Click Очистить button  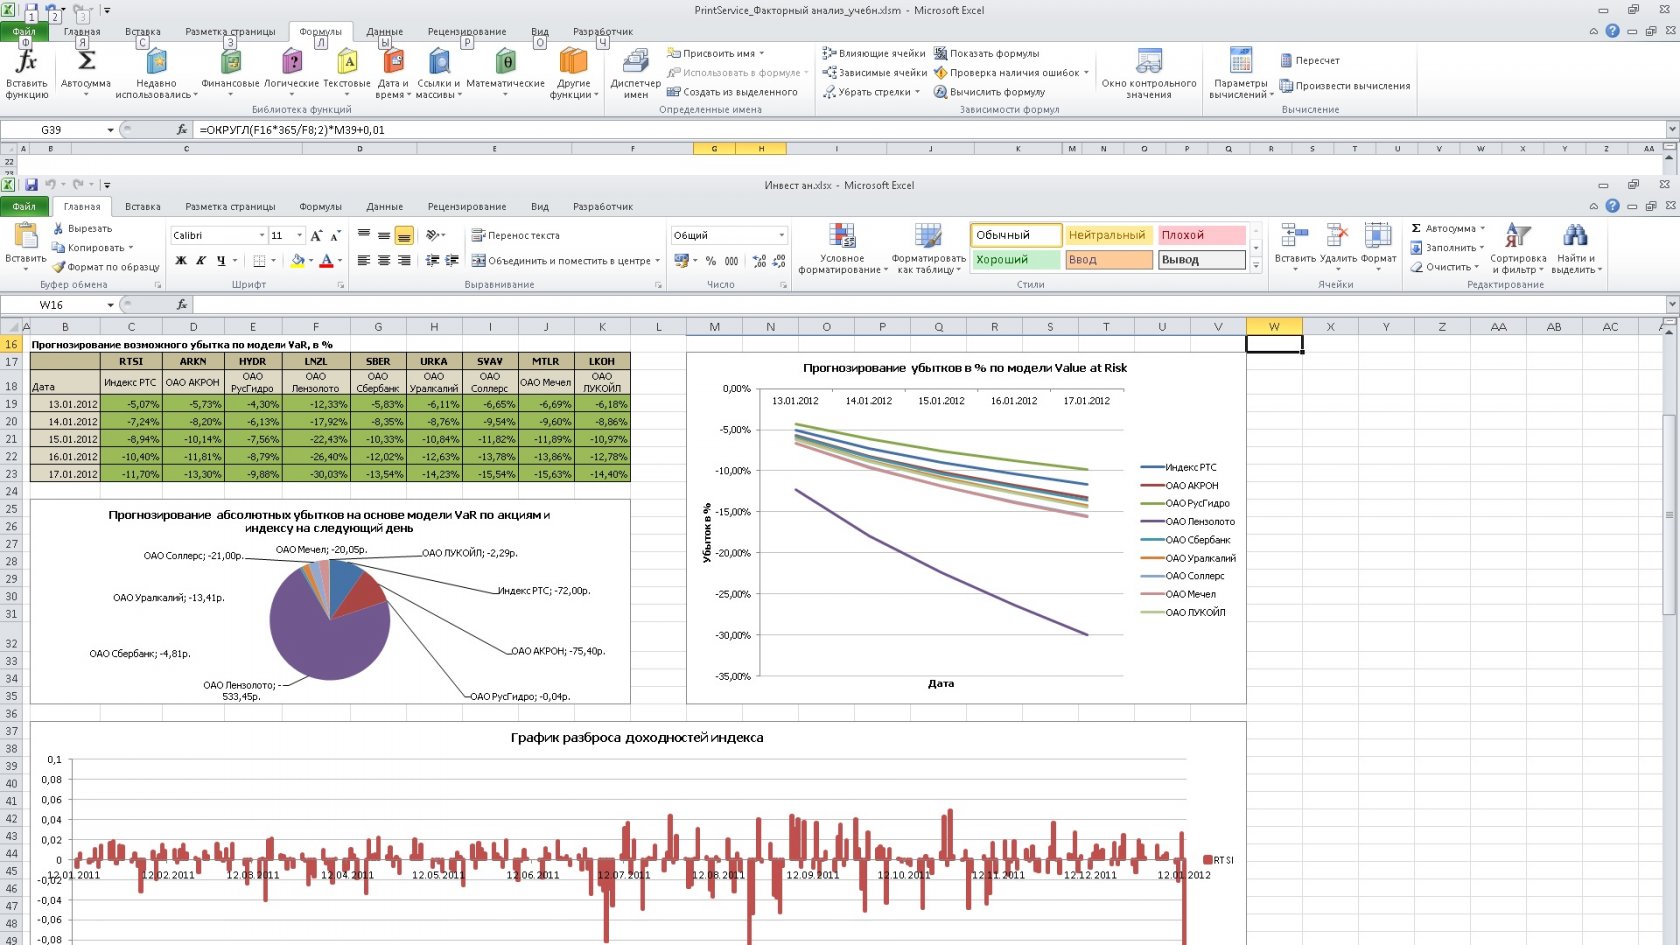(x=1444, y=267)
